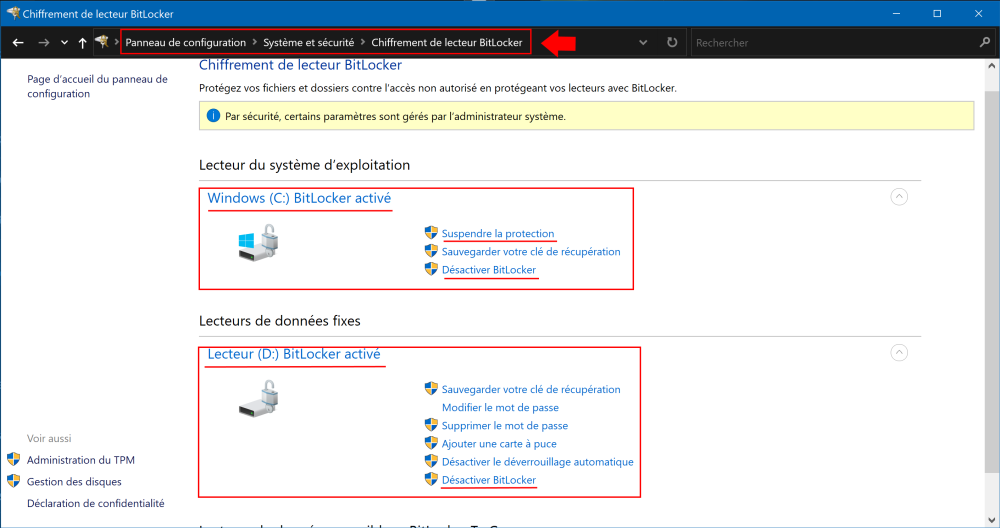Click shield icon beside Ajouter une carte à puce
The height and width of the screenshot is (528, 1000).
[x=431, y=443]
